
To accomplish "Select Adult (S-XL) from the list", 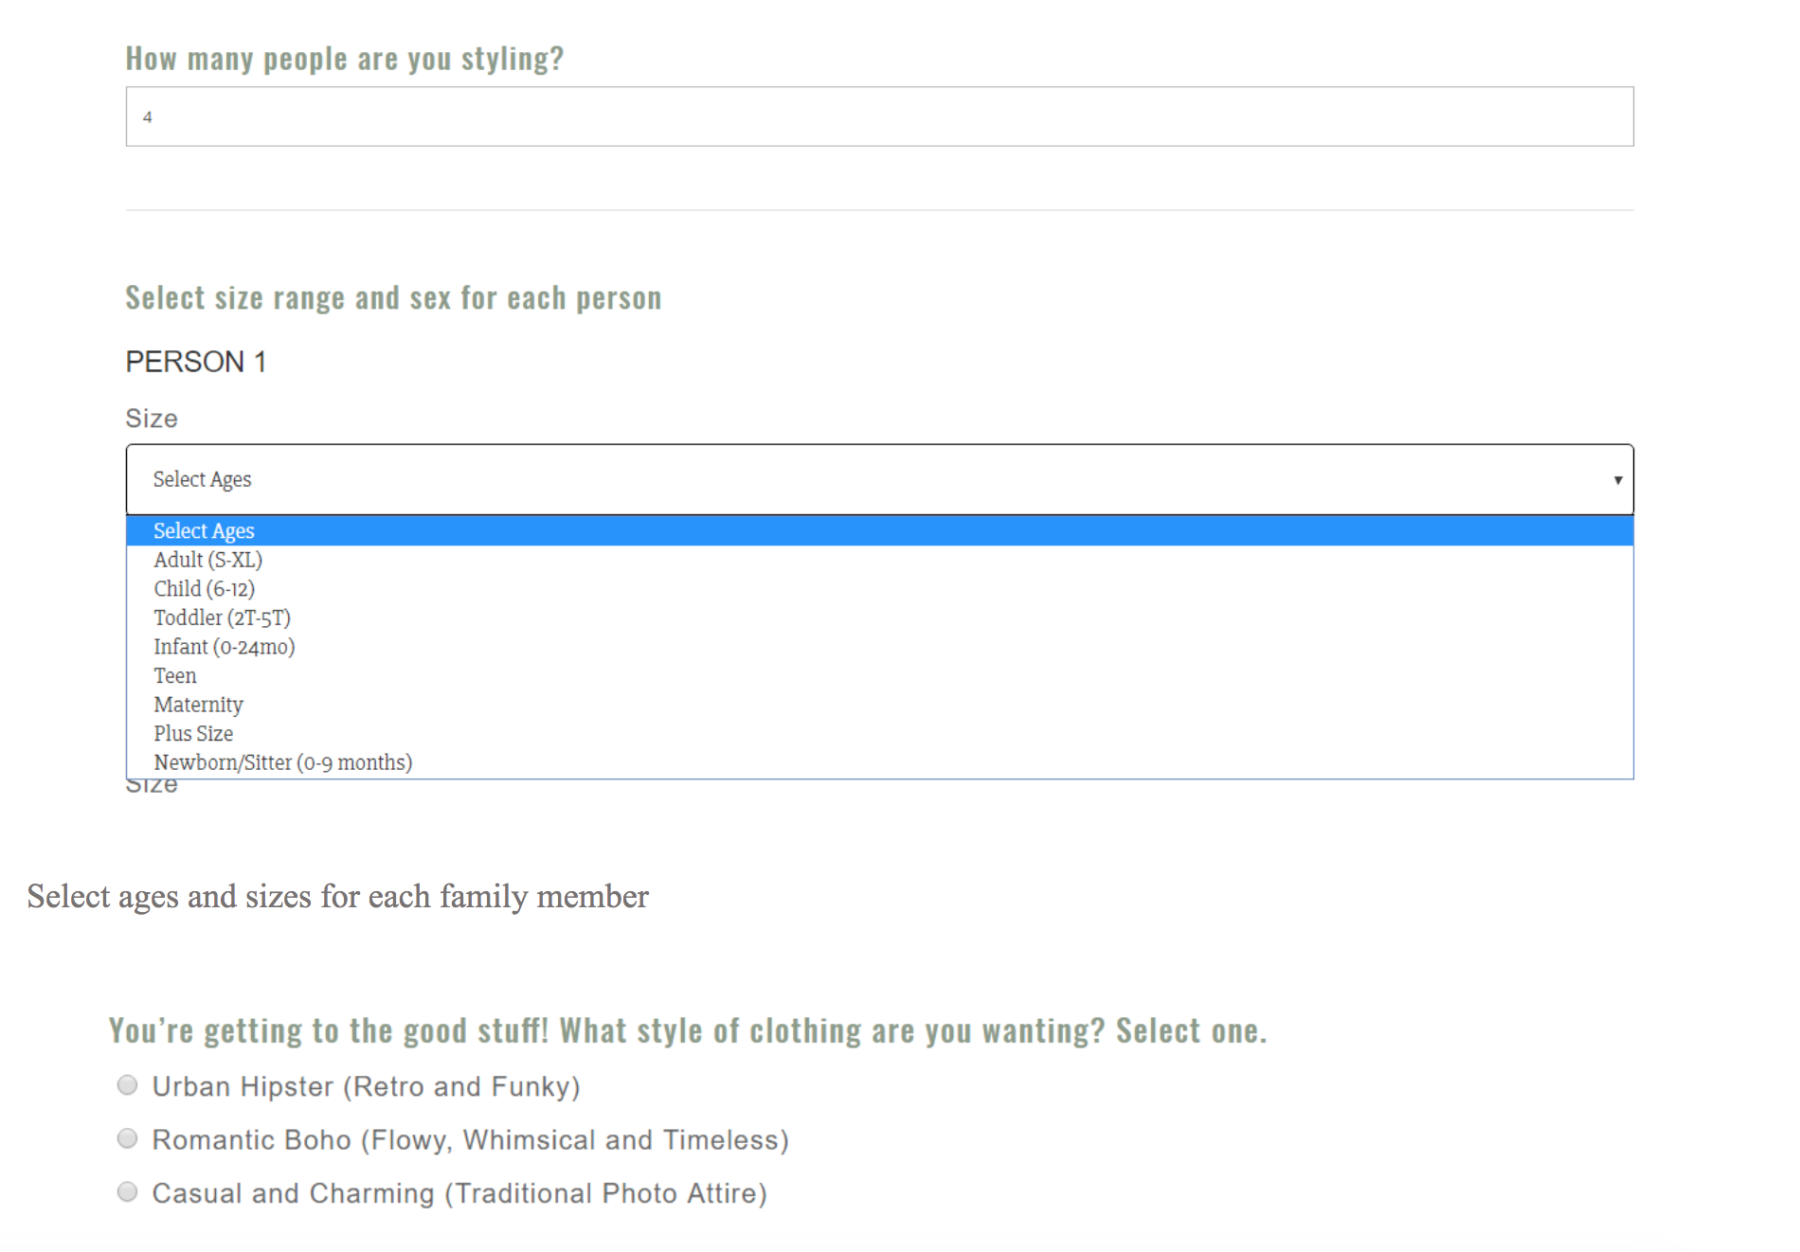I will pyautogui.click(x=208, y=560).
